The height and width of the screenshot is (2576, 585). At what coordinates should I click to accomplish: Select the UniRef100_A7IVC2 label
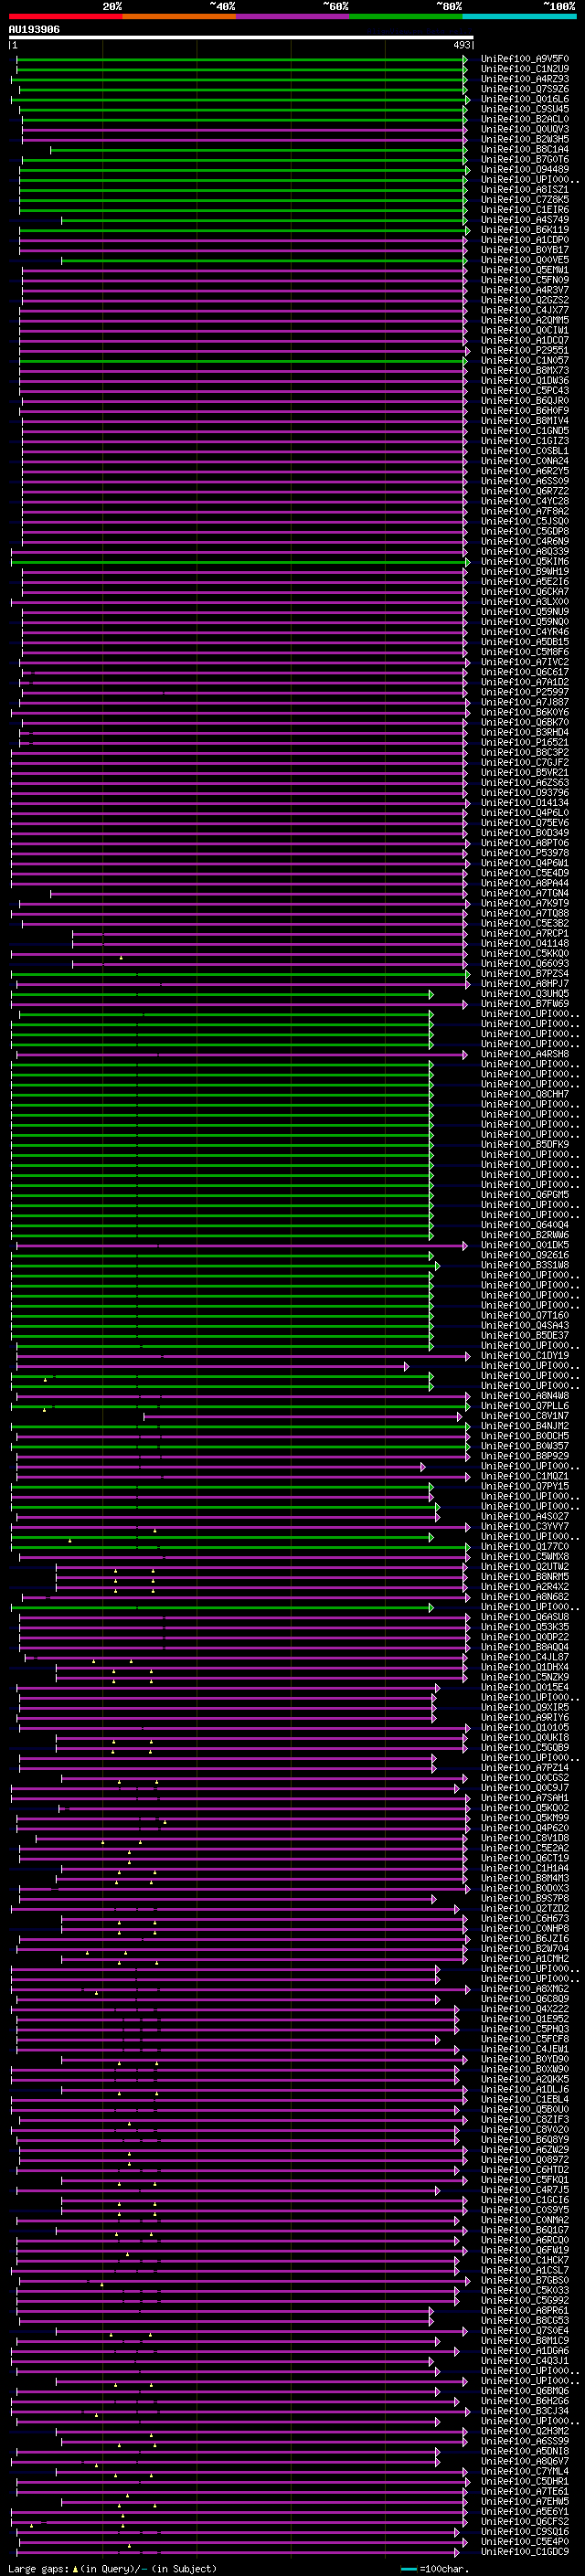click(525, 662)
